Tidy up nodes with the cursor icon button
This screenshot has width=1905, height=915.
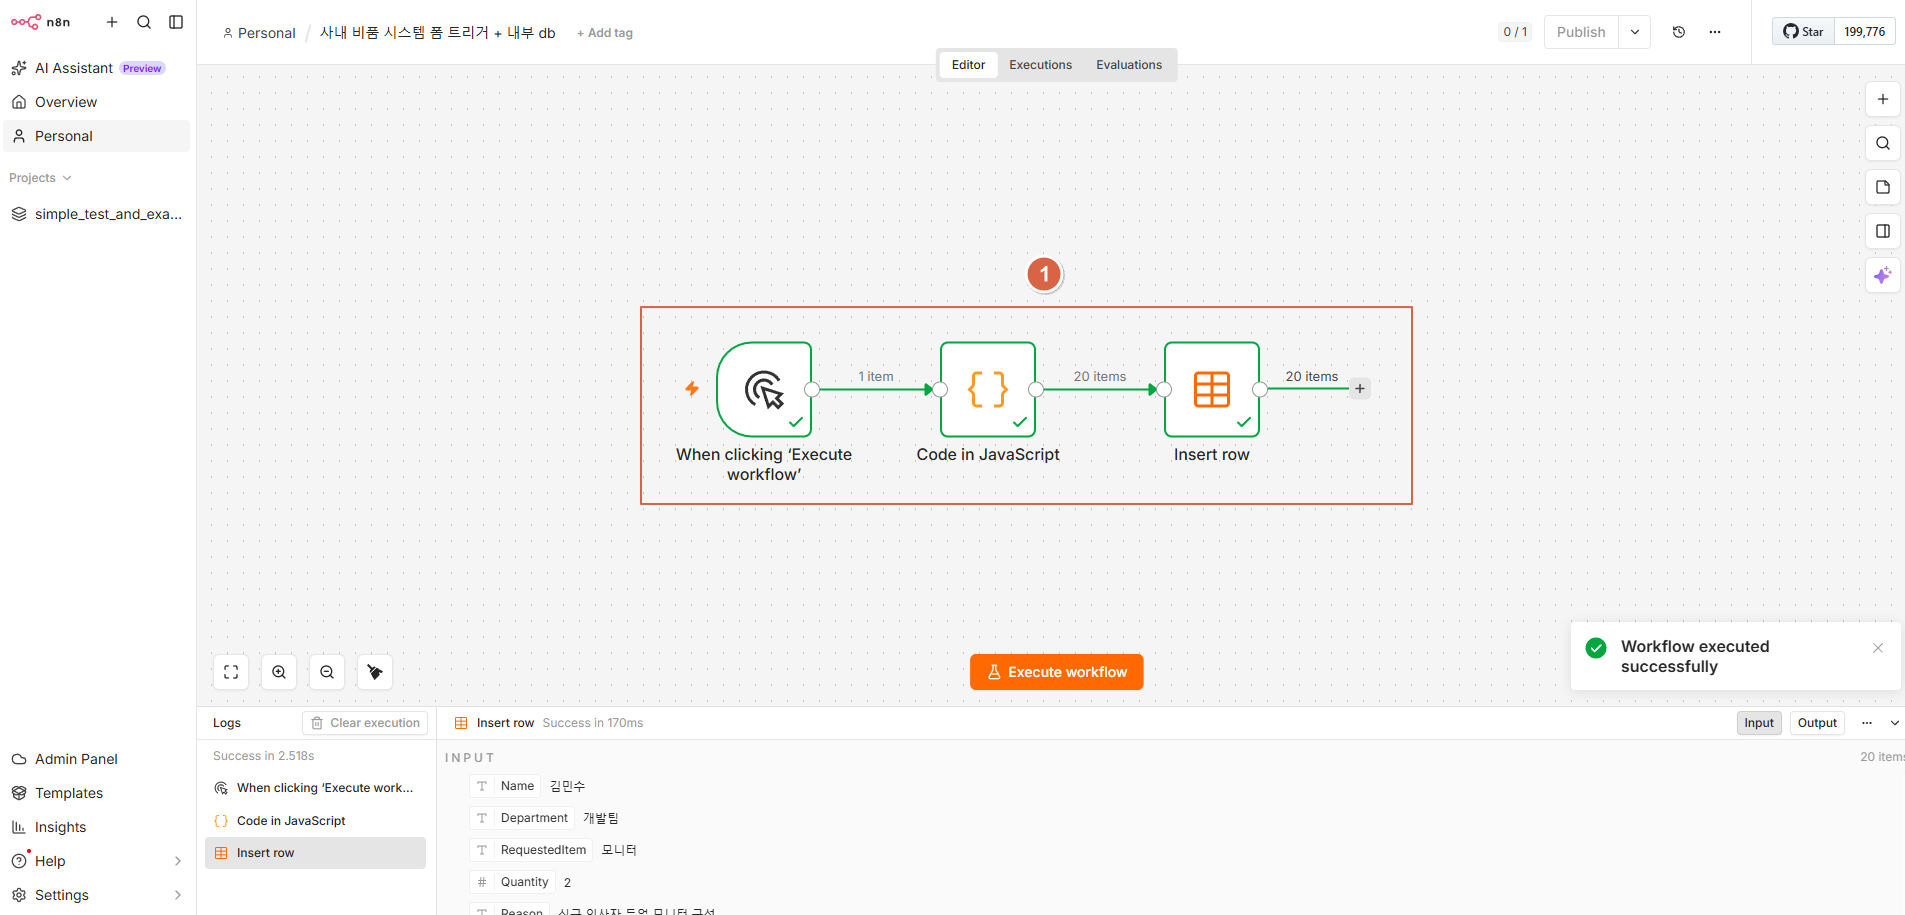[375, 672]
